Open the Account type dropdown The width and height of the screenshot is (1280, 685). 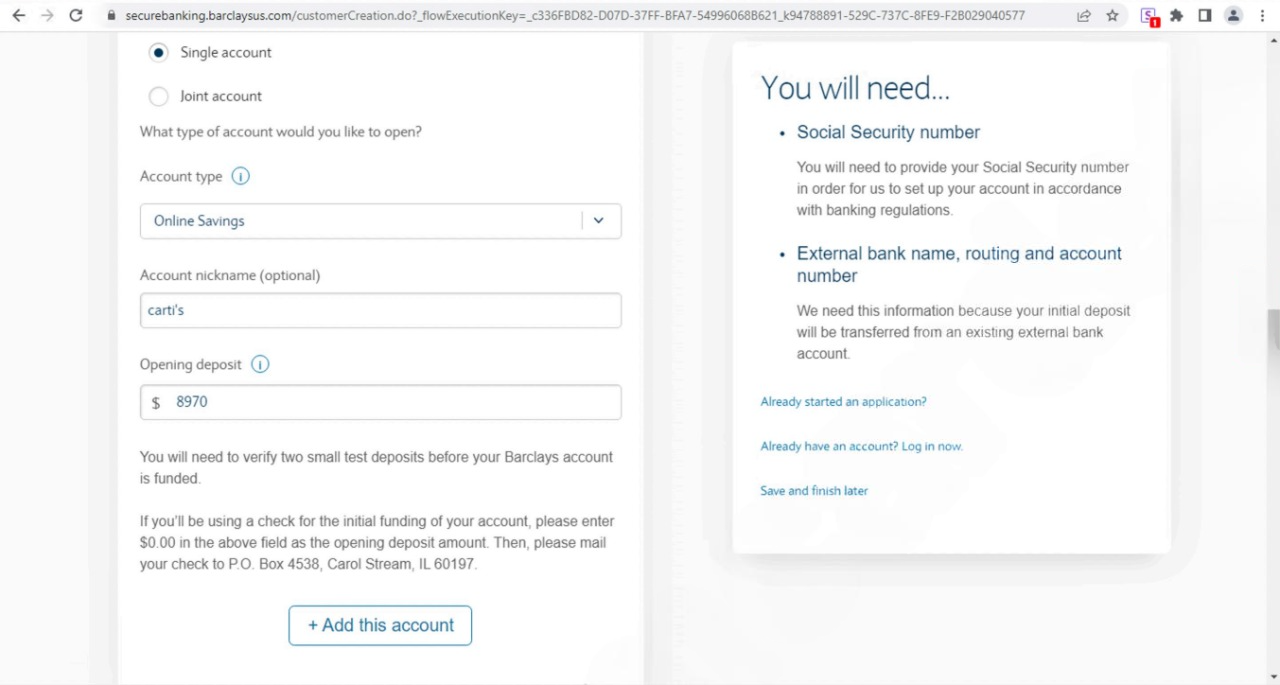click(x=380, y=221)
